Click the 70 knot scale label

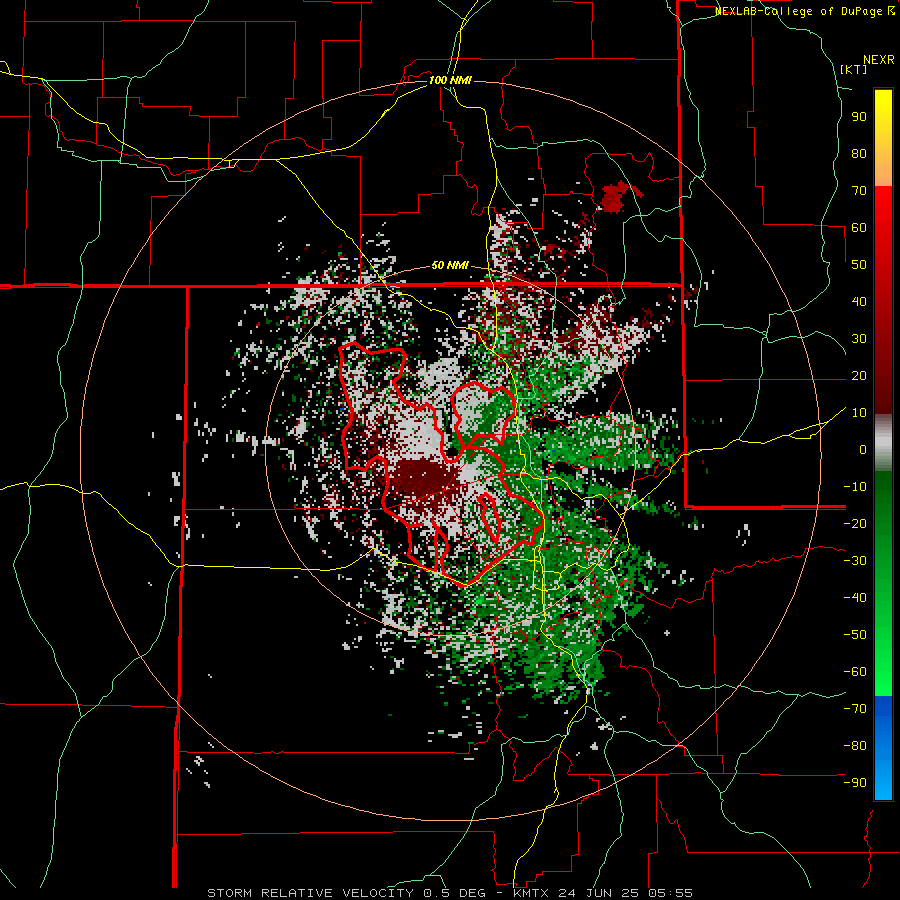(x=859, y=191)
